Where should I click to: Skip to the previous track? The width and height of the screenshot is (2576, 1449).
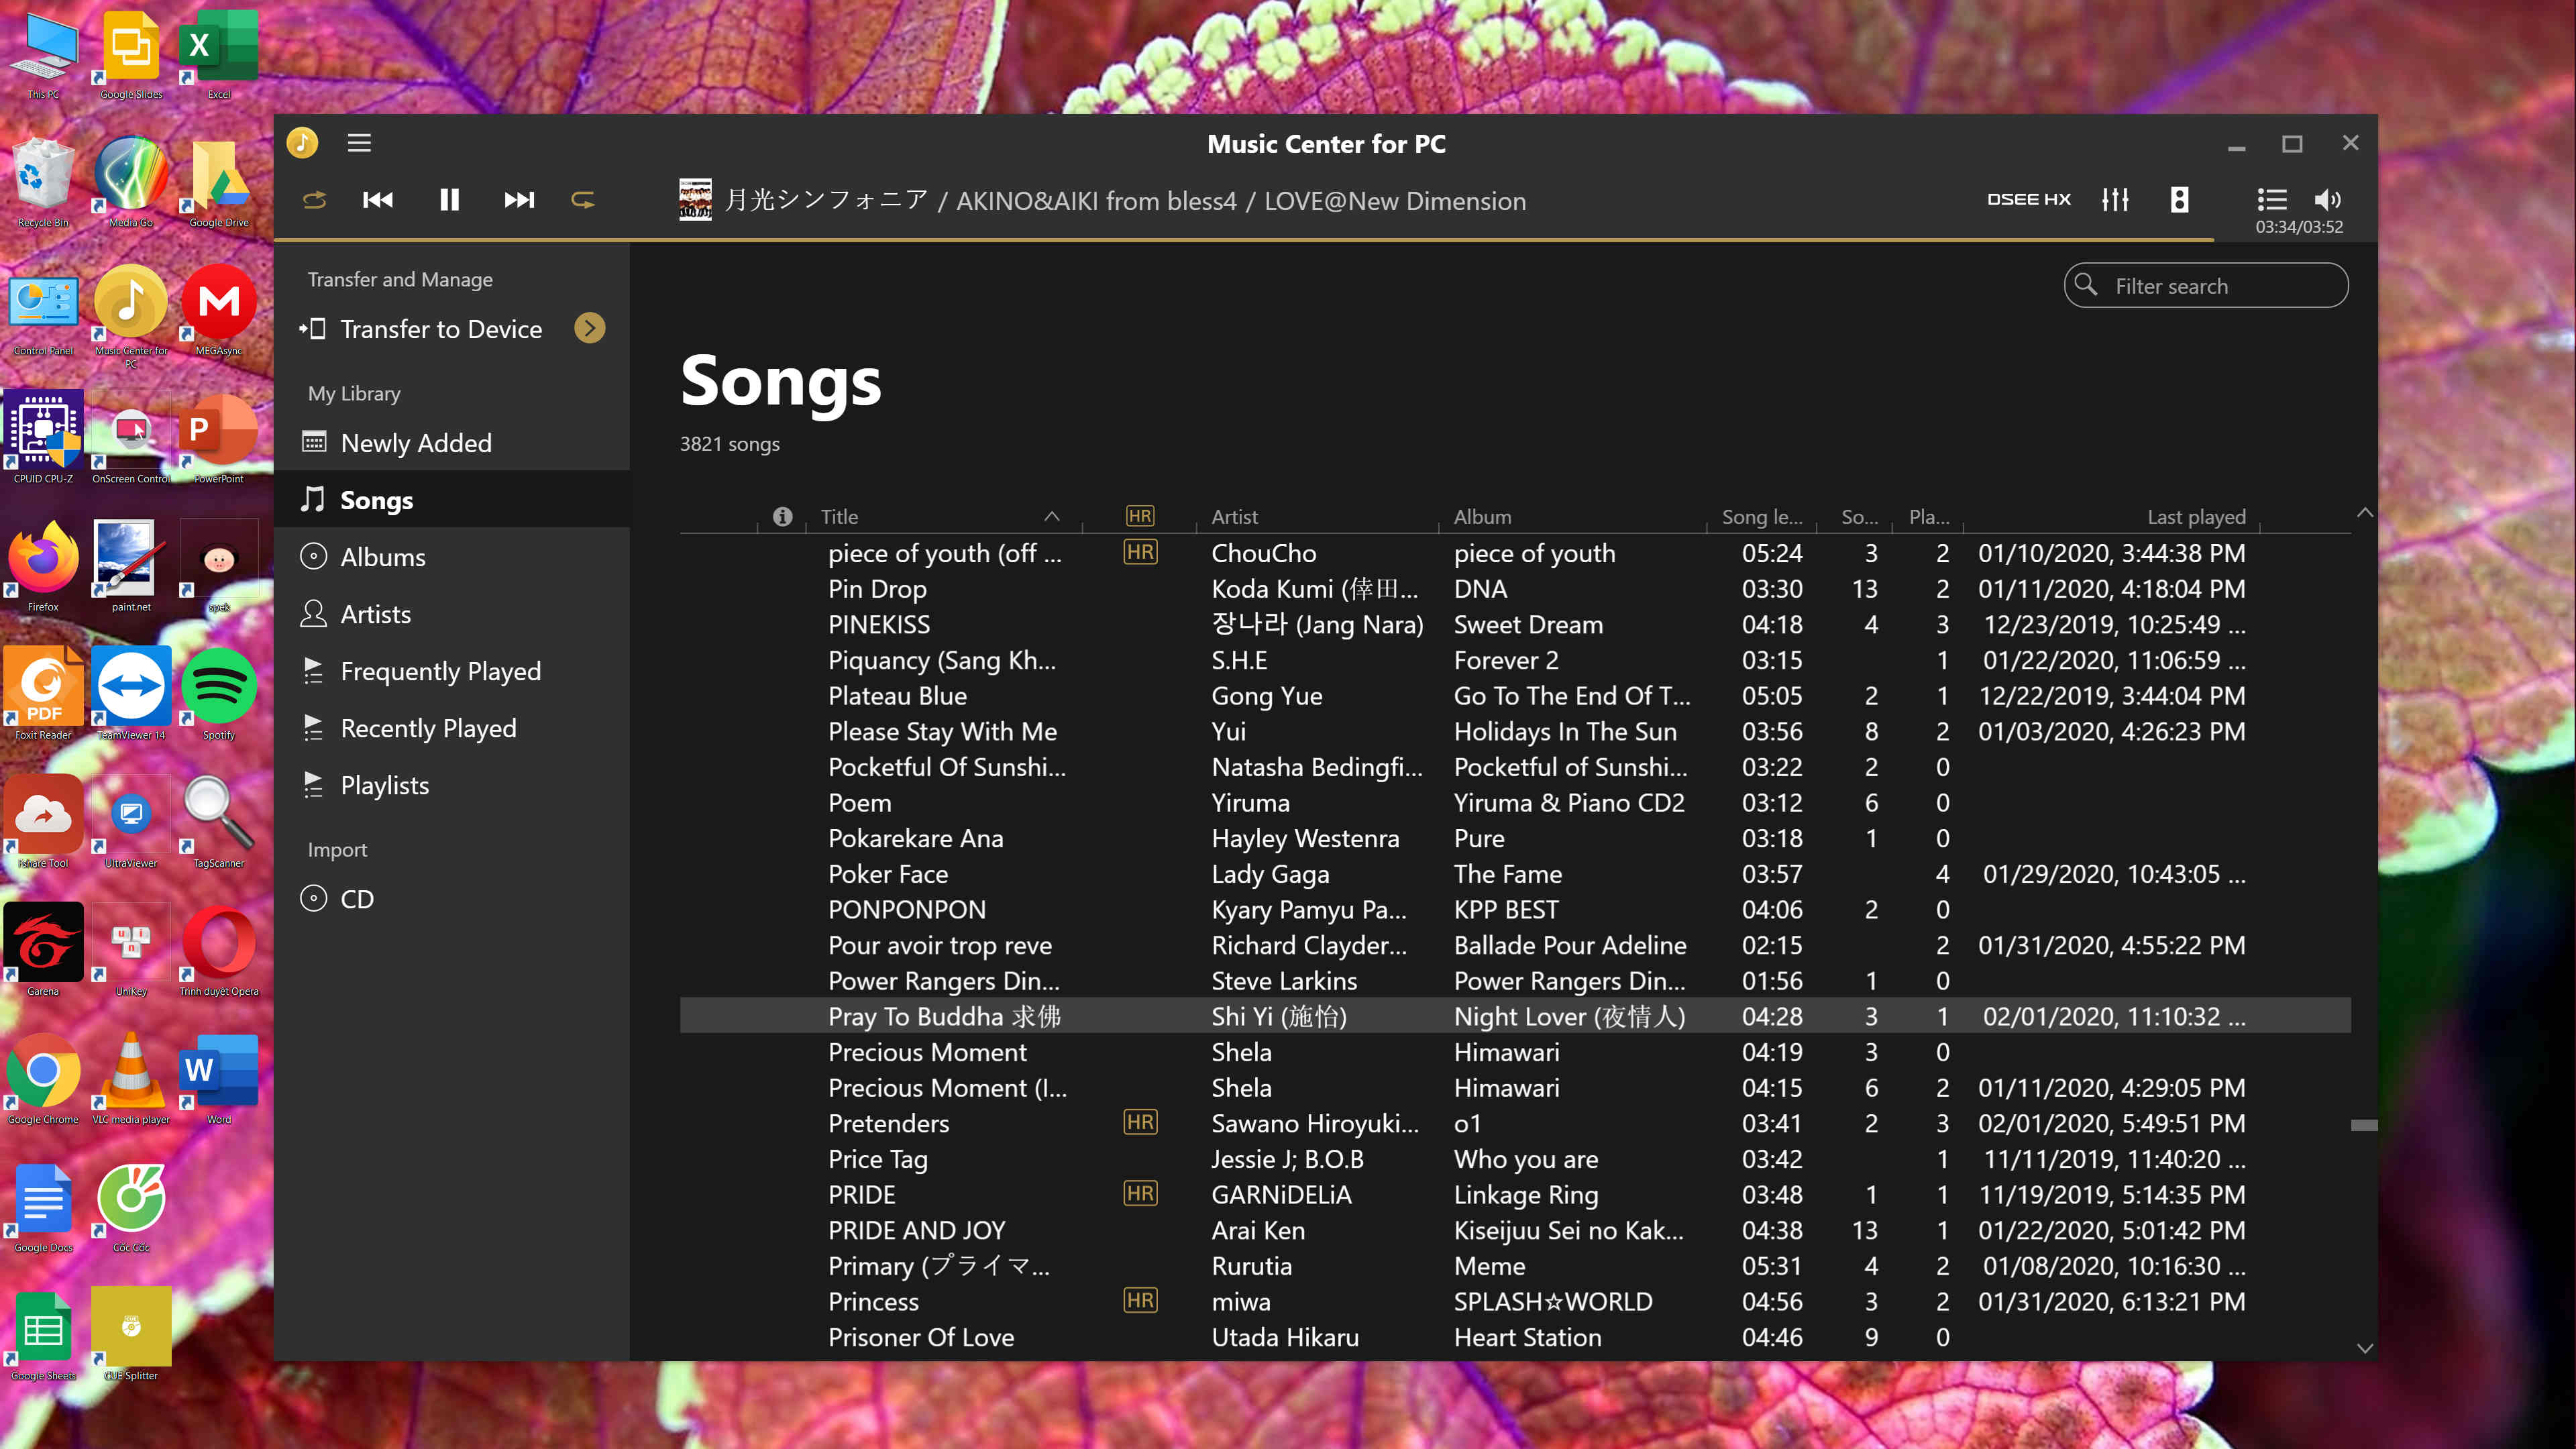(x=378, y=200)
